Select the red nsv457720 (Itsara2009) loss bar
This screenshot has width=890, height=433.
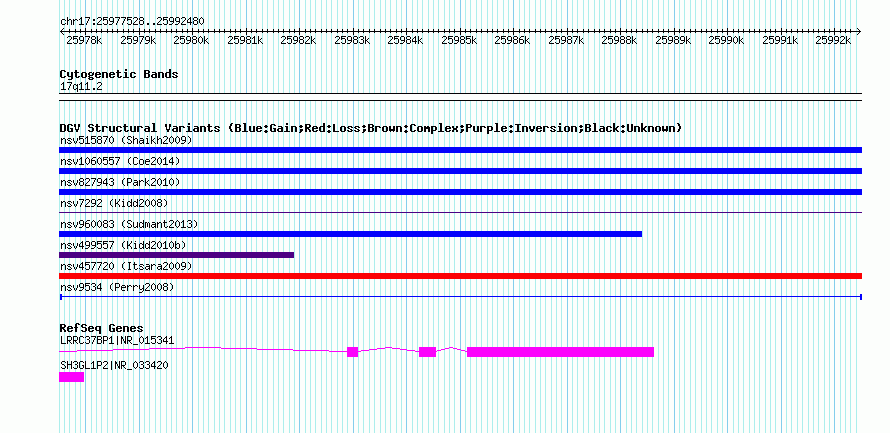(460, 276)
